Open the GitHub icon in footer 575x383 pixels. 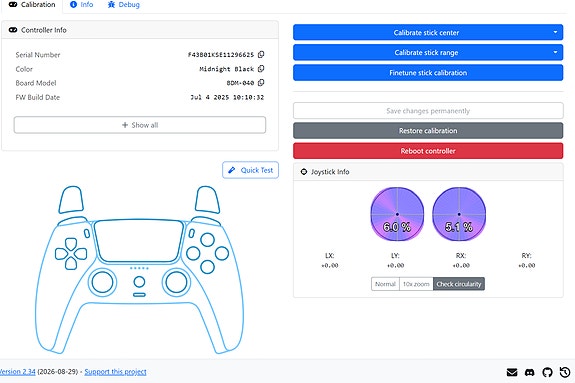547,372
